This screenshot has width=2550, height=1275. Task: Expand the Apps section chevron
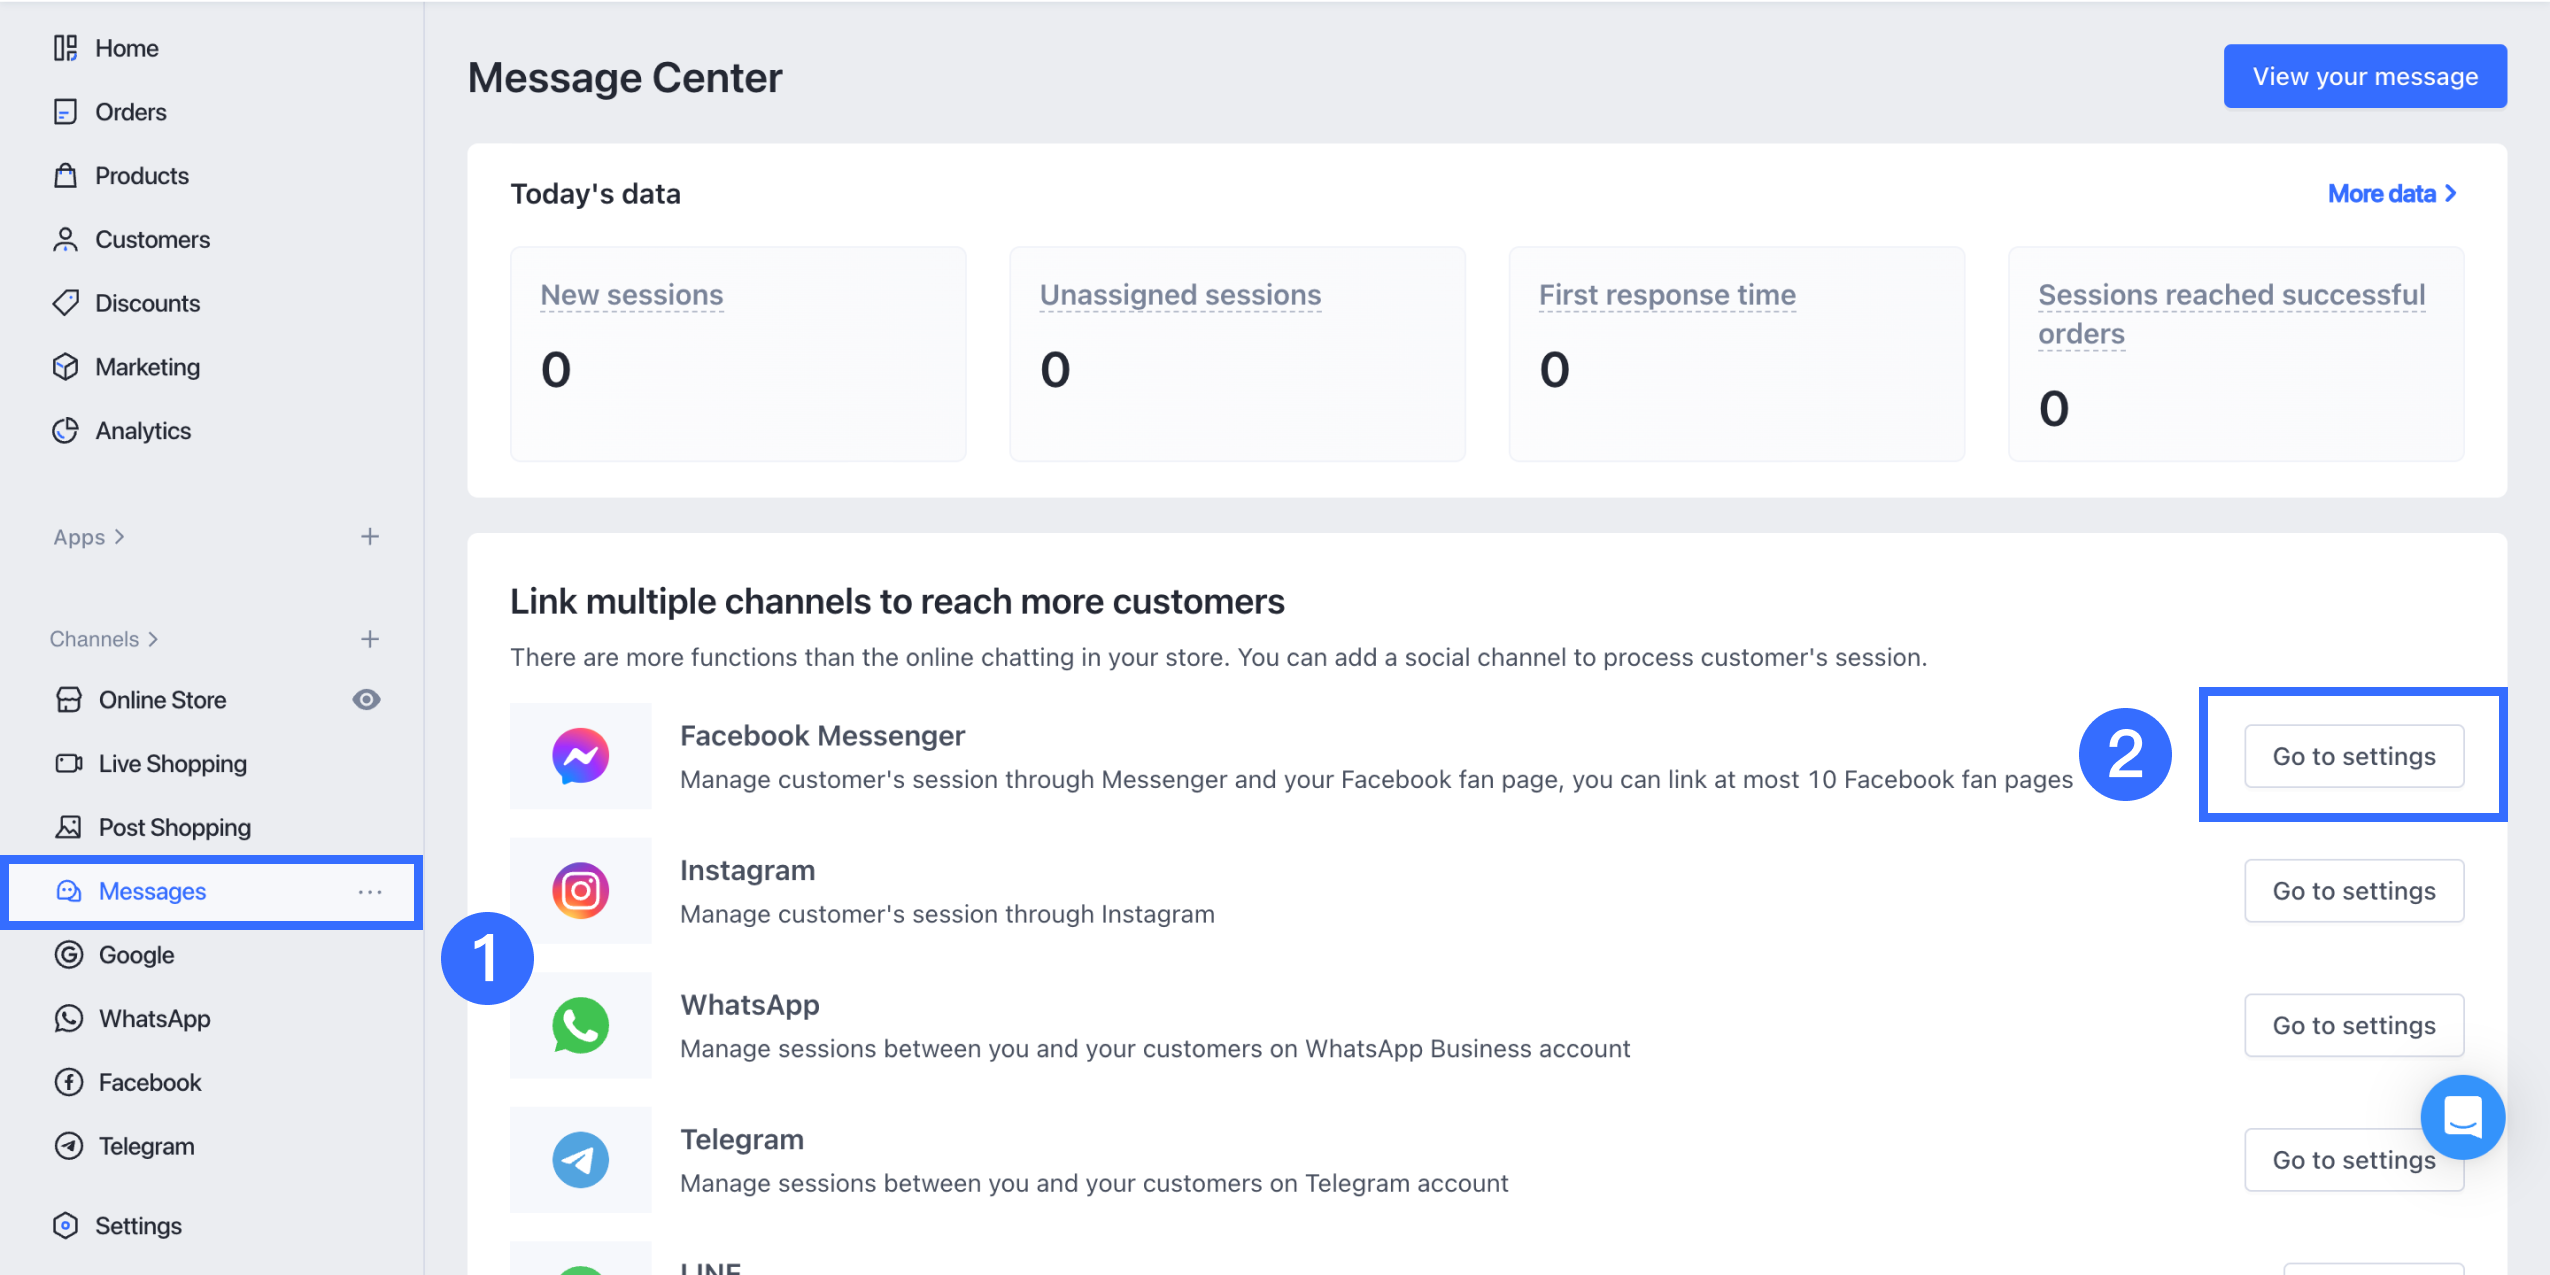click(x=119, y=537)
